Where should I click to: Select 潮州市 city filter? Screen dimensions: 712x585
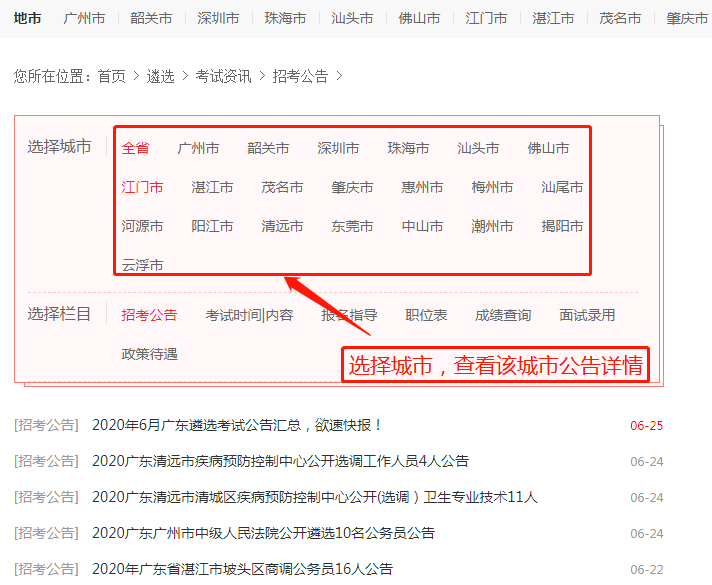click(x=492, y=226)
